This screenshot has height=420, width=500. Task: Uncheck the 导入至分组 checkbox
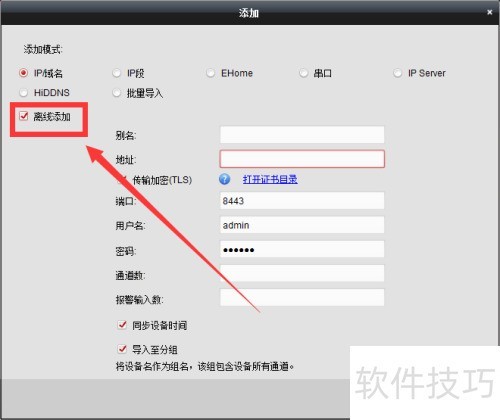coord(122,349)
